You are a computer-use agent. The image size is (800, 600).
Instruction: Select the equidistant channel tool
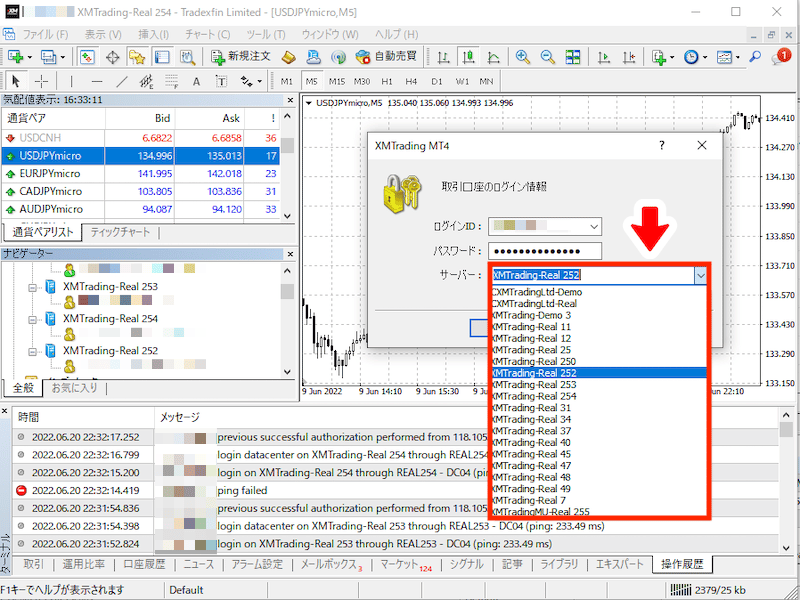(146, 81)
